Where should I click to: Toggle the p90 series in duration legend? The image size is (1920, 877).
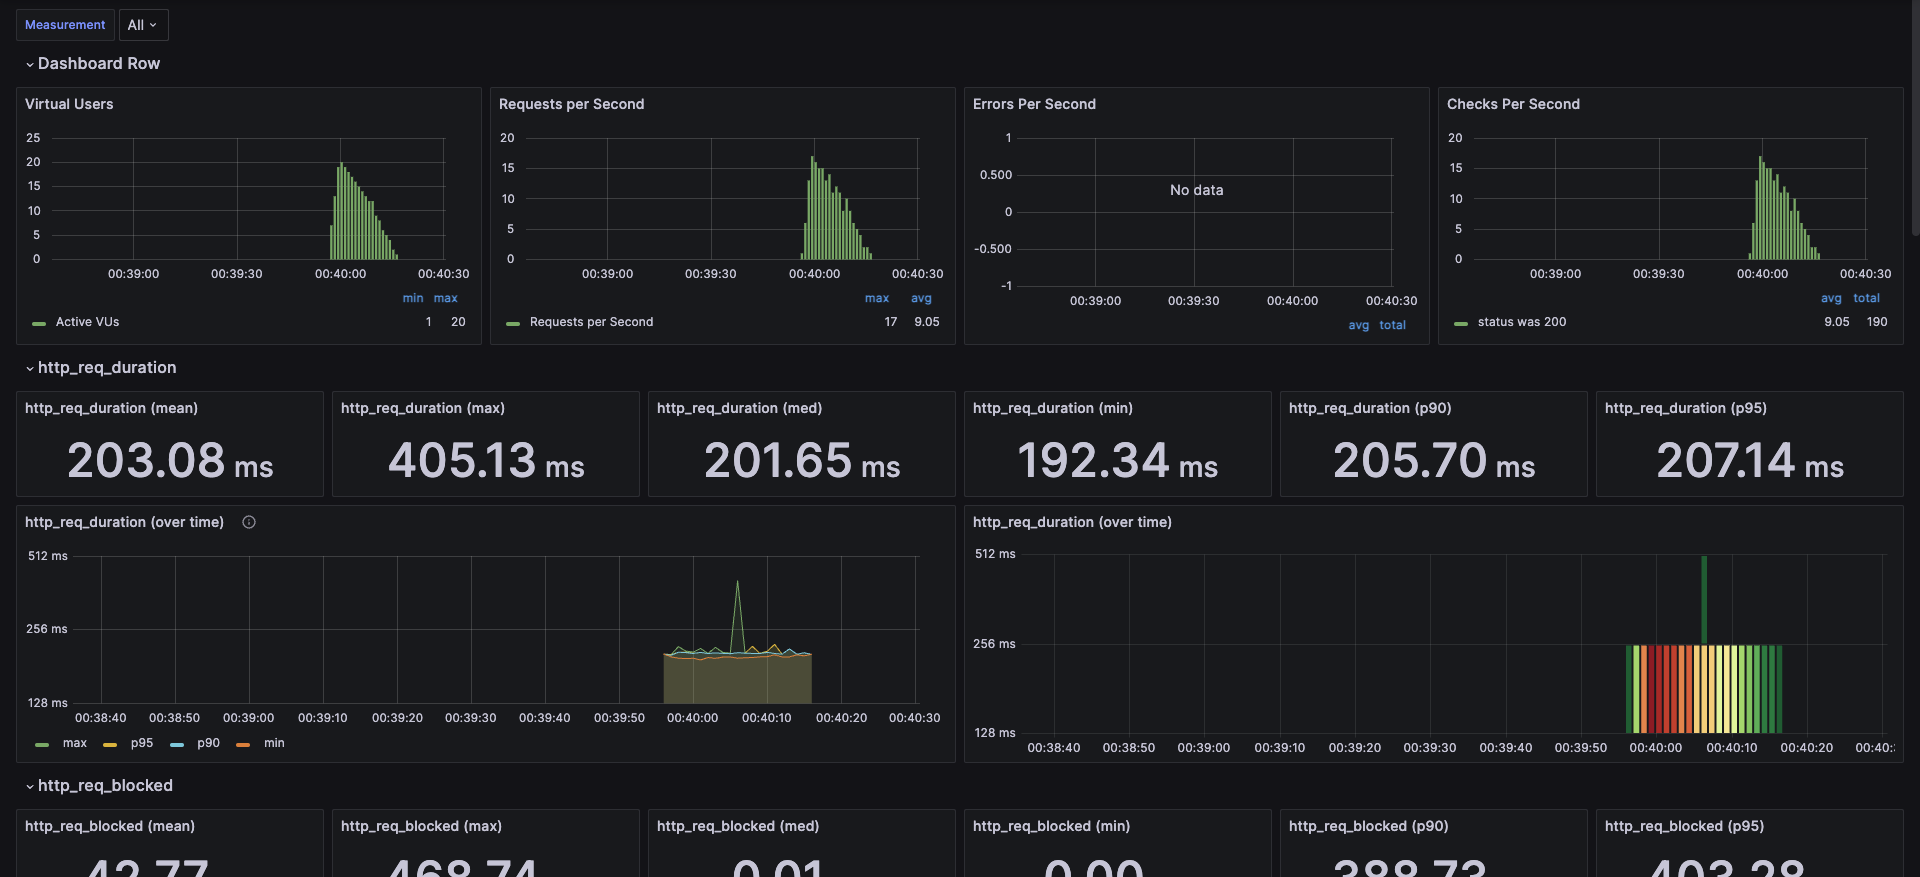(208, 743)
